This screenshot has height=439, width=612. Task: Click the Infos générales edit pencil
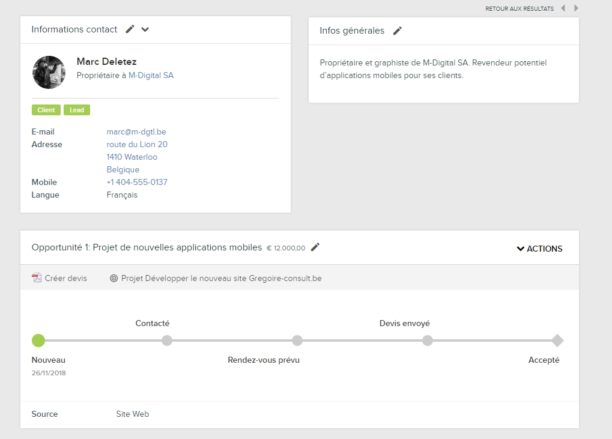397,31
